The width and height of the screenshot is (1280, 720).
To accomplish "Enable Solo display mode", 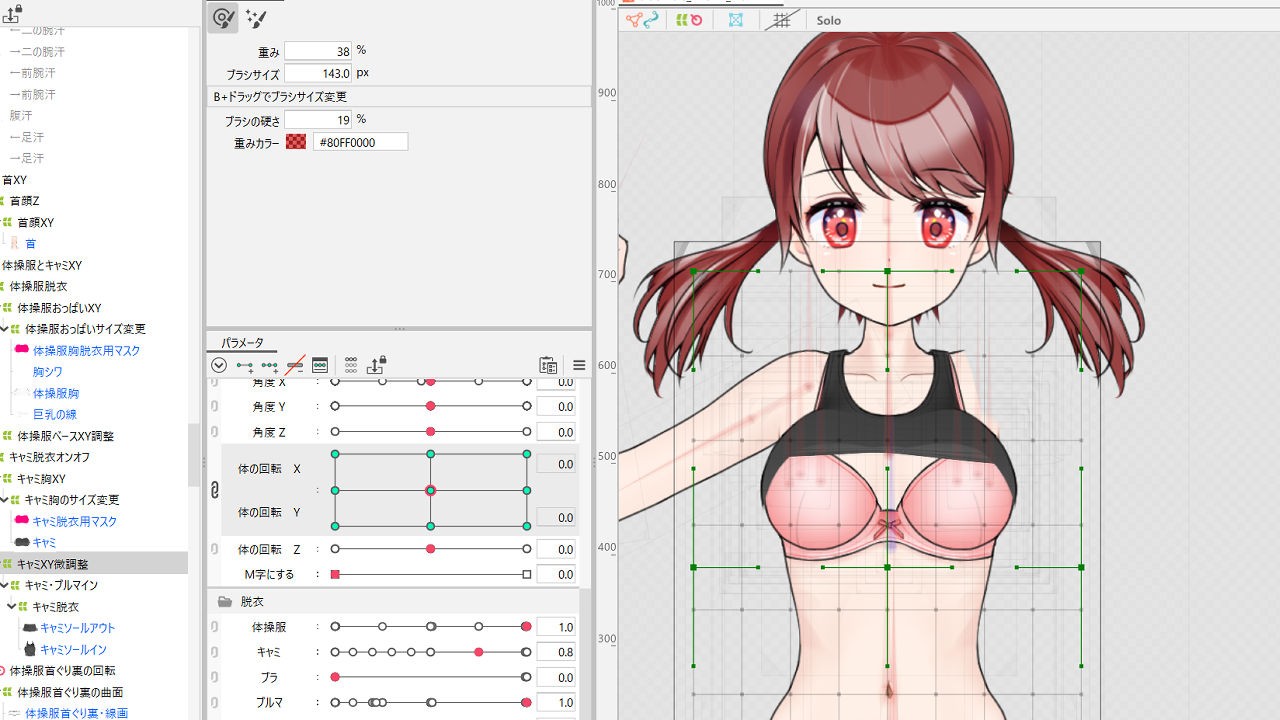I will click(x=828, y=20).
